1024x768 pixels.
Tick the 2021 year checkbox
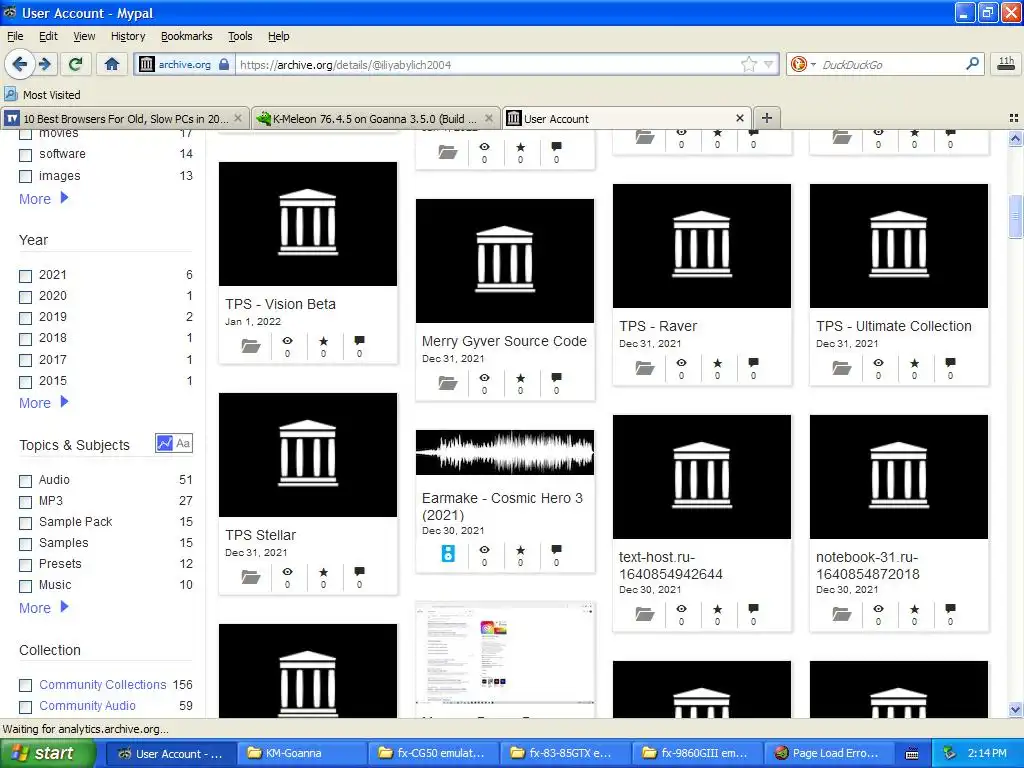[25, 276]
